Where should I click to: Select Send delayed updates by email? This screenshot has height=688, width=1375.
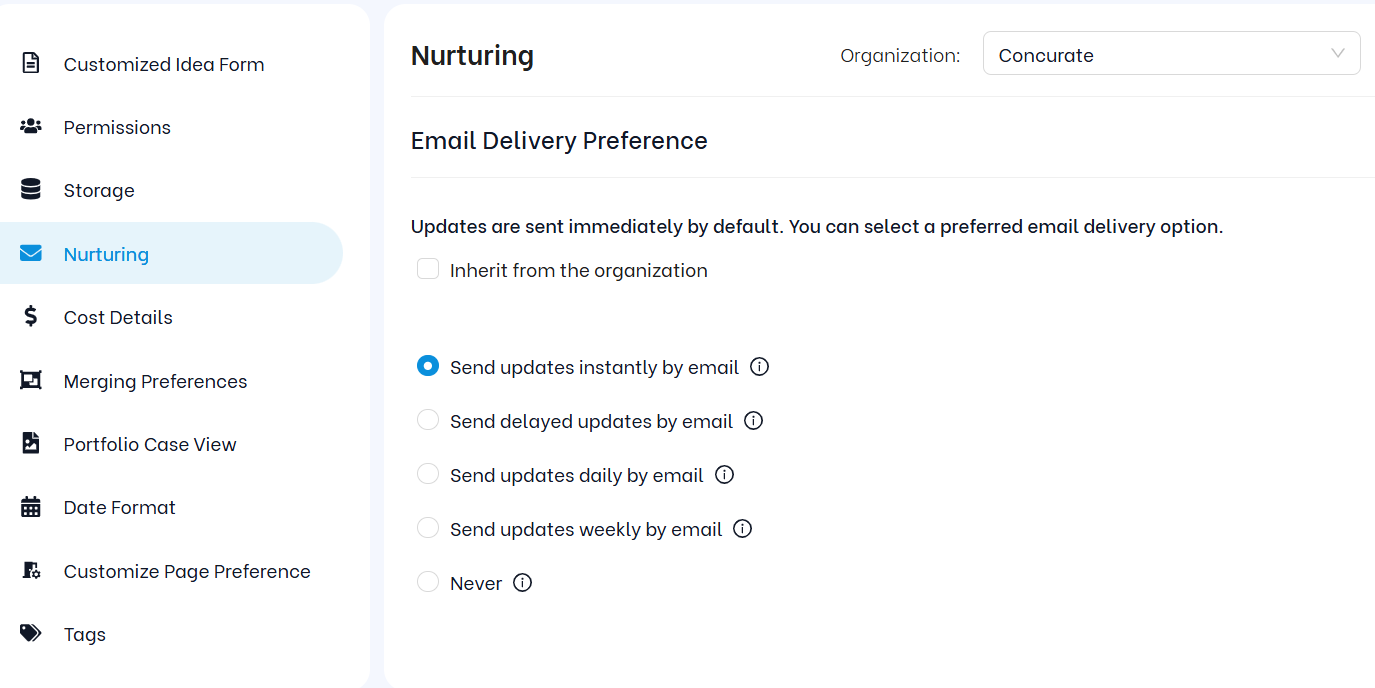pyautogui.click(x=428, y=421)
